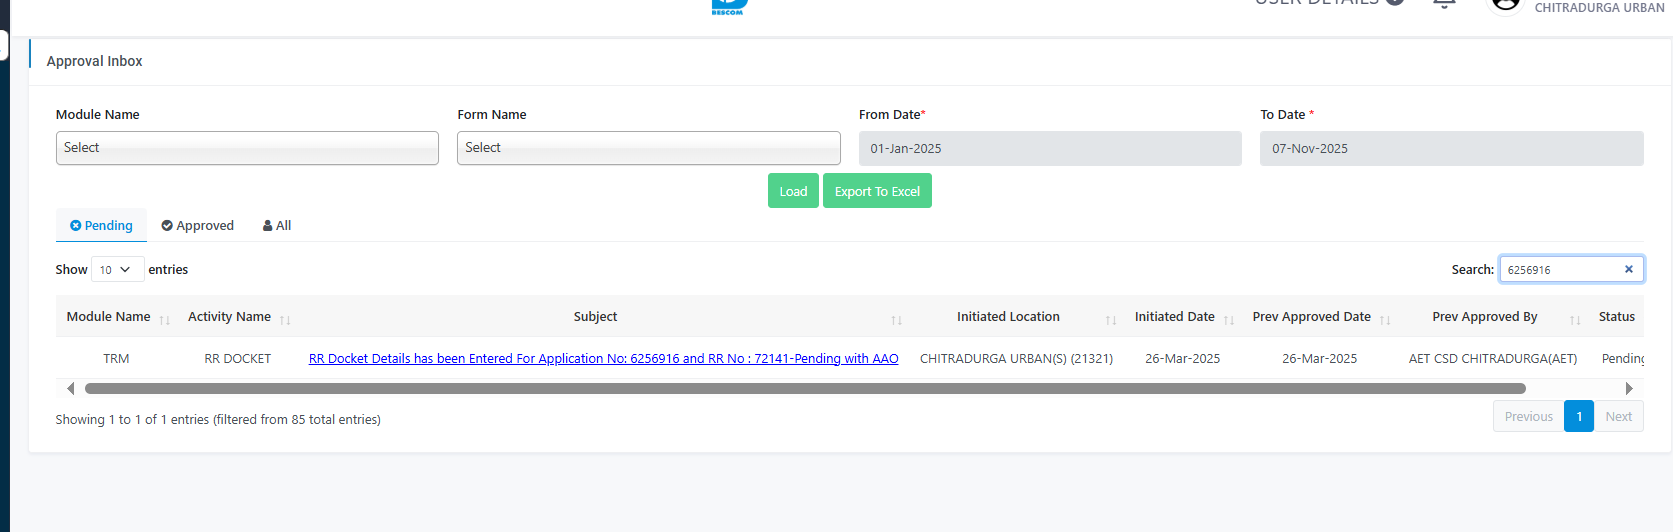Go to the Previous page
1673x532 pixels.
[1528, 416]
